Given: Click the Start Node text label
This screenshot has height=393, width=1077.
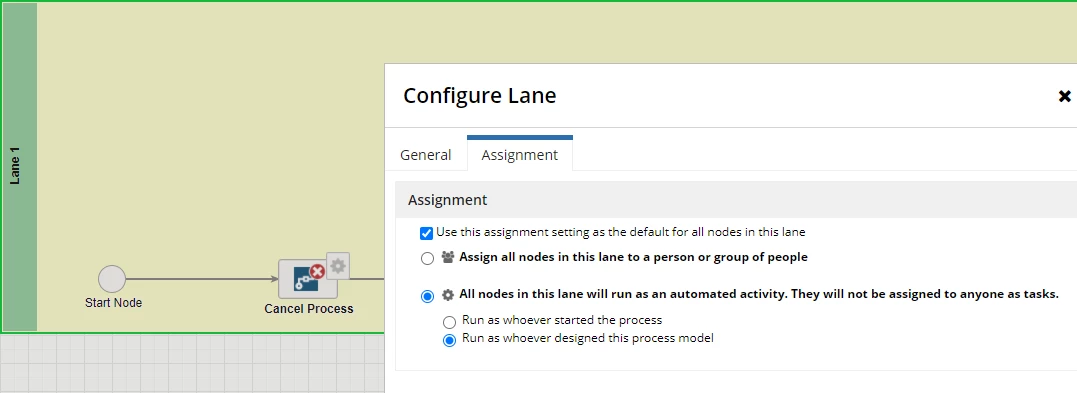Looking at the screenshot, I should coord(113,302).
